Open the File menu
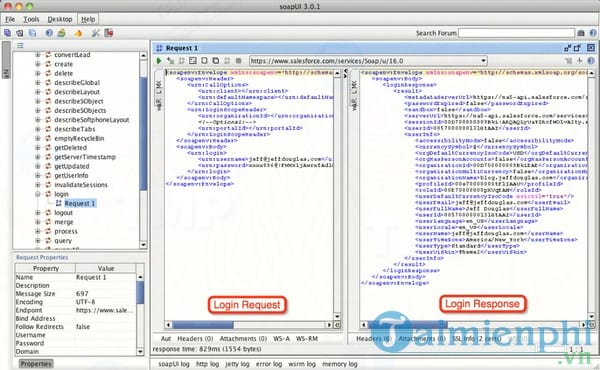The image size is (600, 370). [10, 19]
